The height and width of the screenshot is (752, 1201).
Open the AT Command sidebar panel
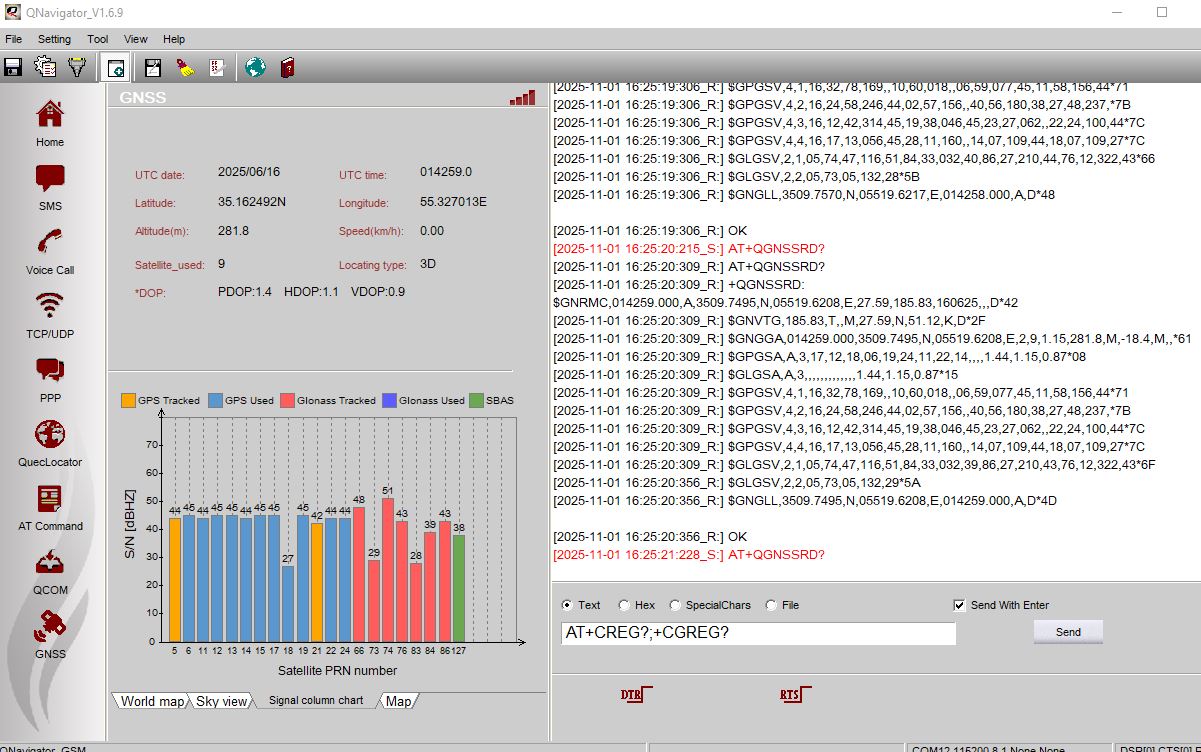coord(50,507)
